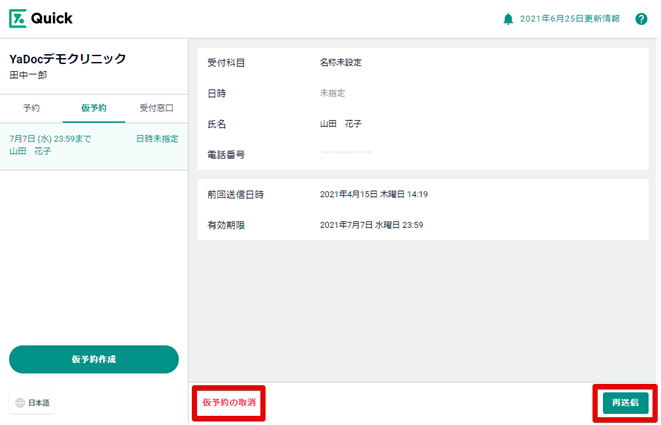Click the 名称未設定 value for 受付科目
This screenshot has height=425, width=661.
tap(340, 62)
